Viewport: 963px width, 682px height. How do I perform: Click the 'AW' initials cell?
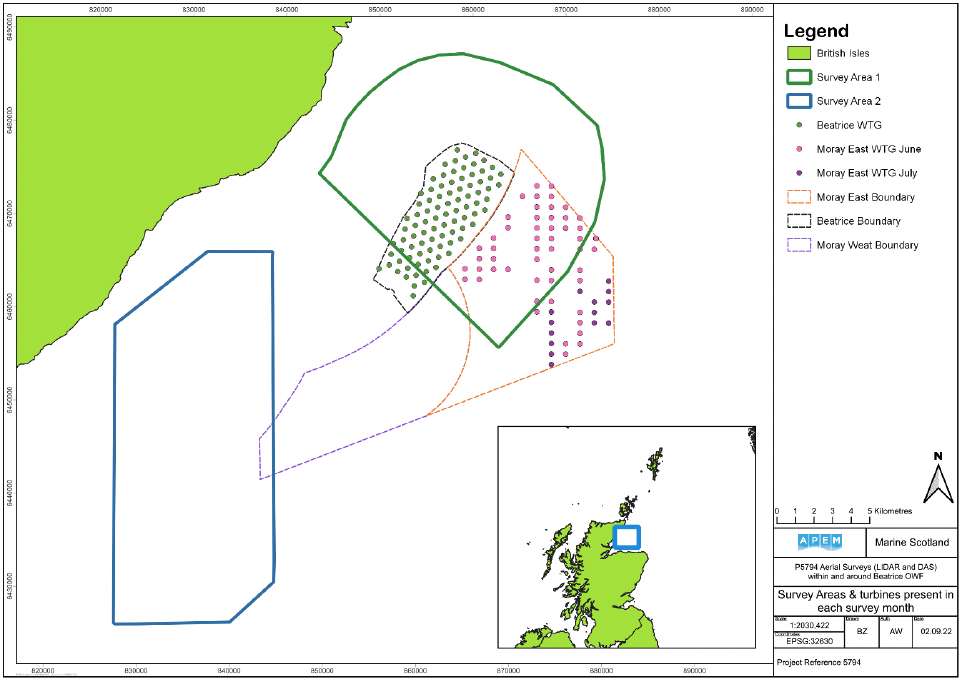tap(896, 631)
